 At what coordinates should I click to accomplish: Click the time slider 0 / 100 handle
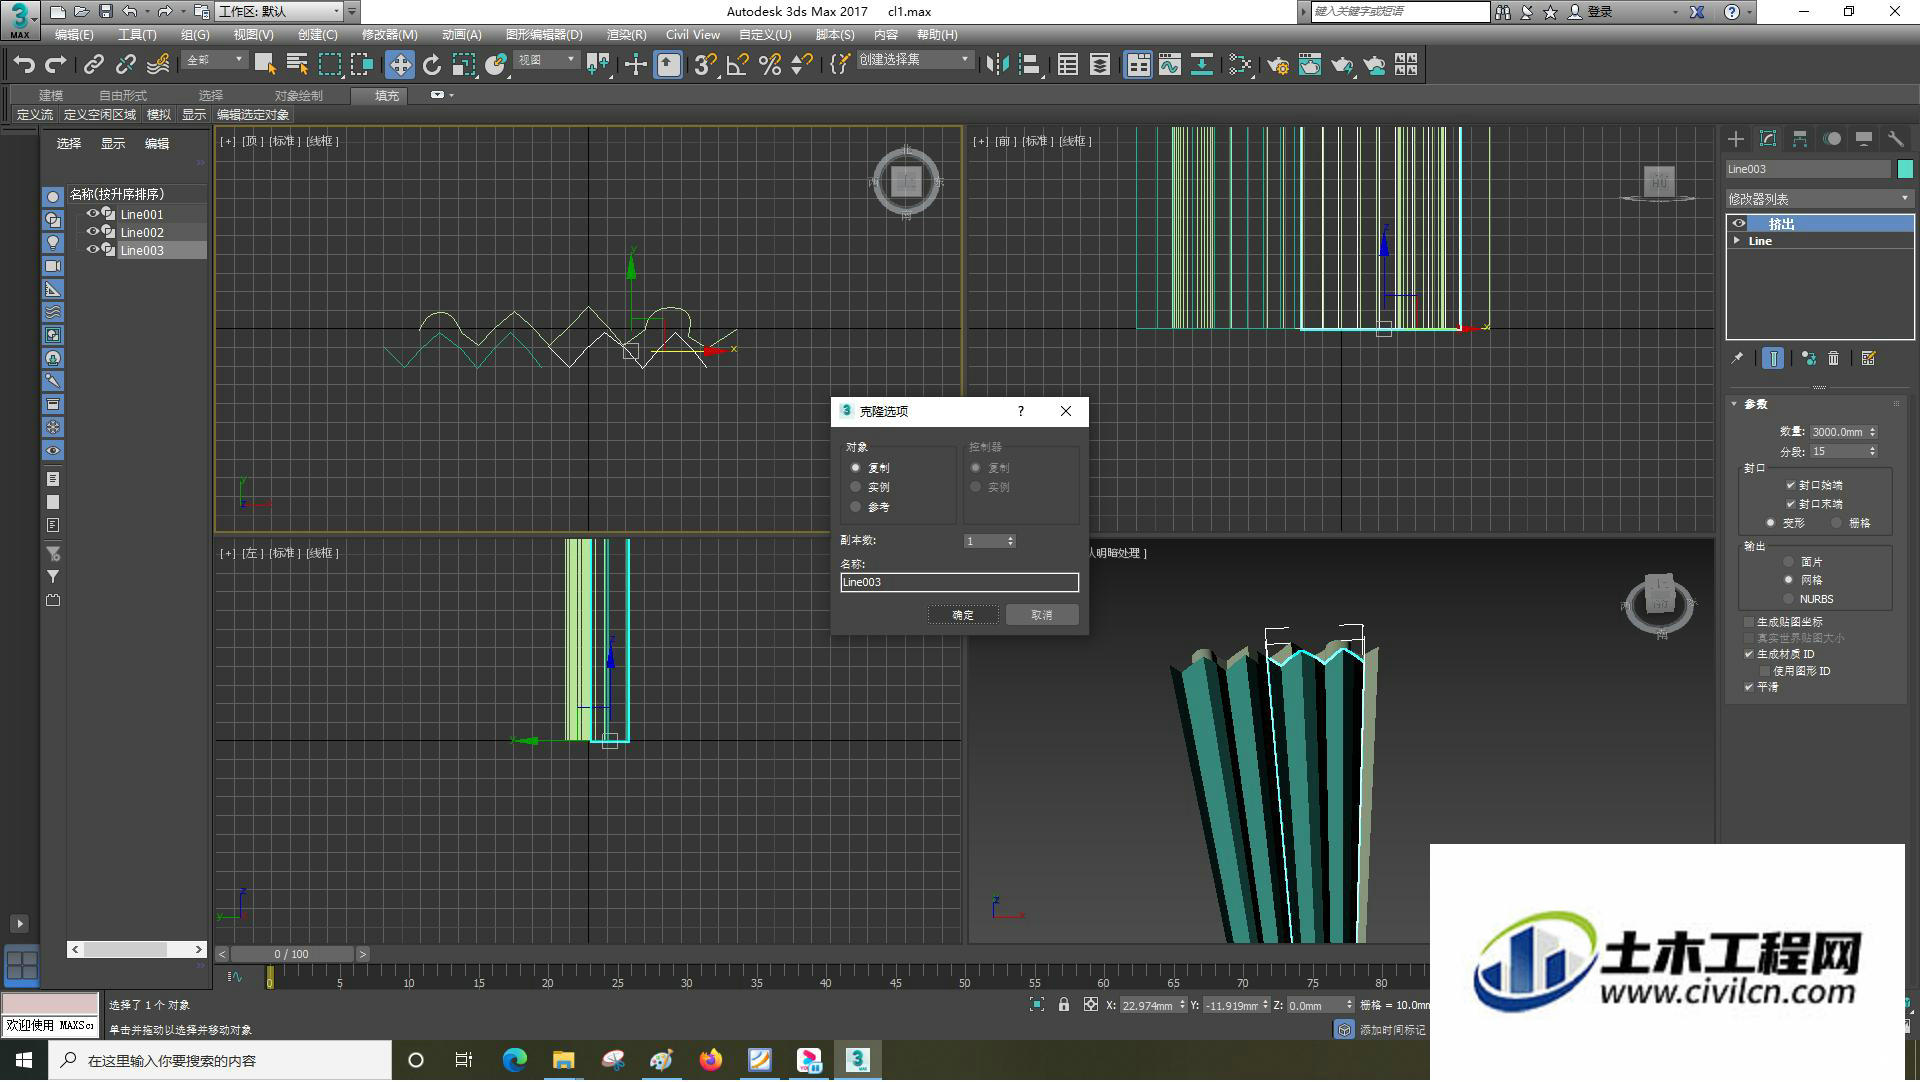point(292,956)
